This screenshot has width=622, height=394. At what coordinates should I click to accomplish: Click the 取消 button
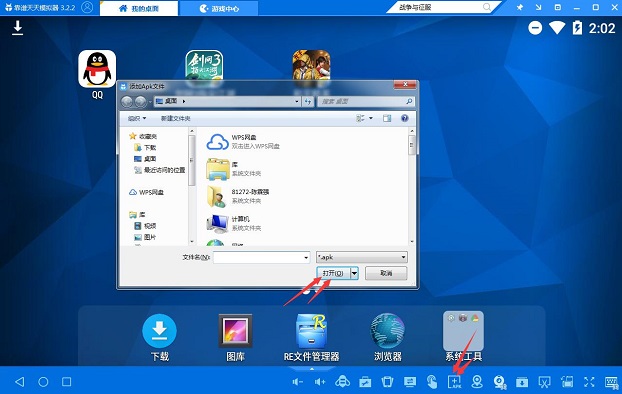pos(386,273)
